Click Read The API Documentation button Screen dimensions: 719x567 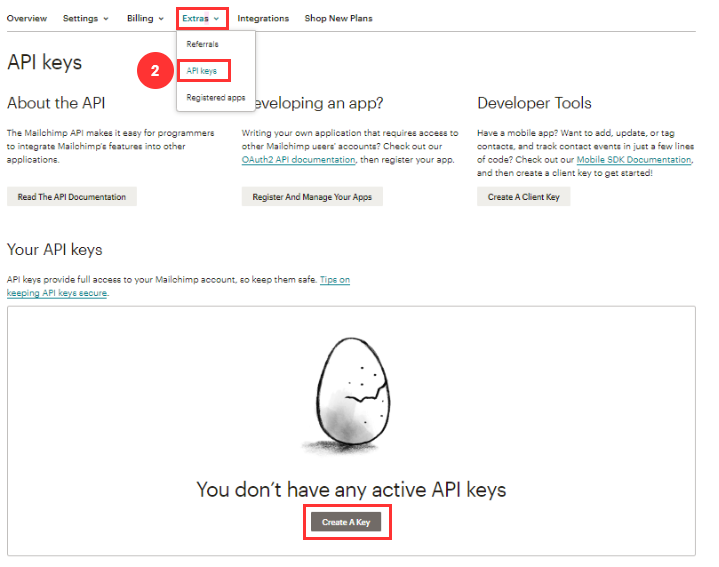click(72, 197)
